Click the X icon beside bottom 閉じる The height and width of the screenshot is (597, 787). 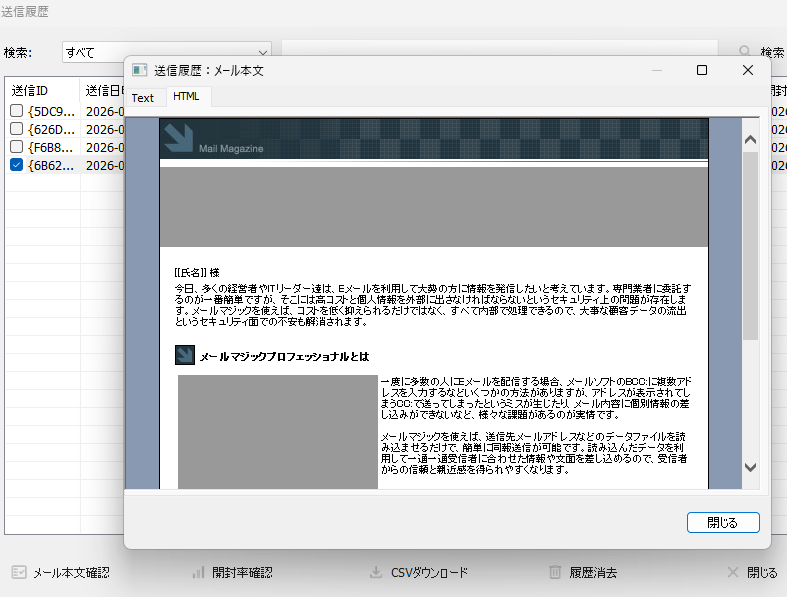[733, 572]
